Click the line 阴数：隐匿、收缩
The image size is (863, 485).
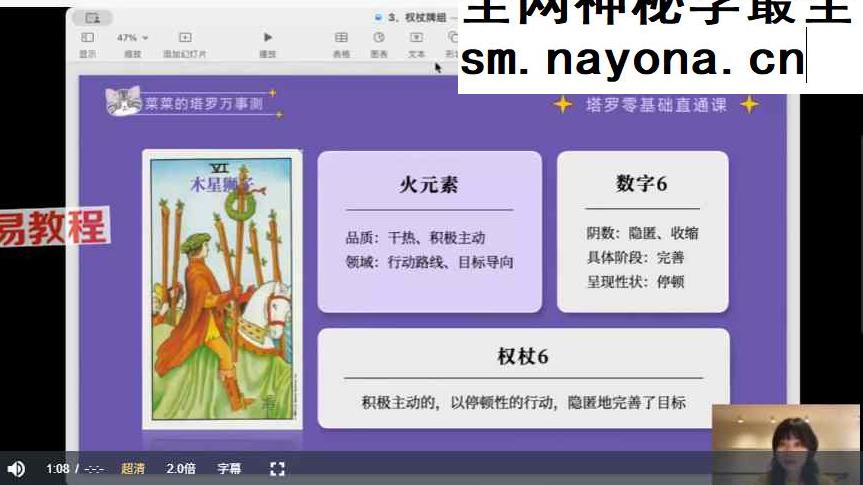click(x=642, y=233)
